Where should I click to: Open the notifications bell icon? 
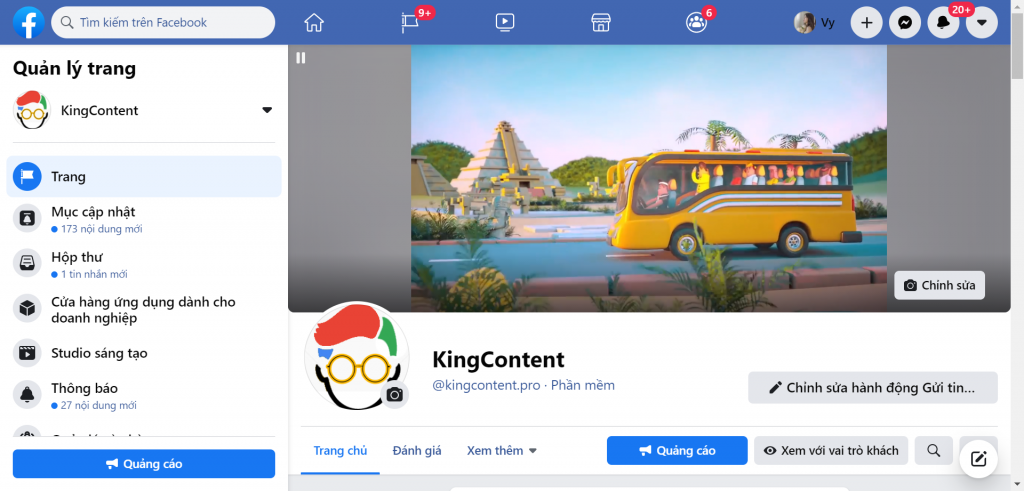tap(943, 22)
